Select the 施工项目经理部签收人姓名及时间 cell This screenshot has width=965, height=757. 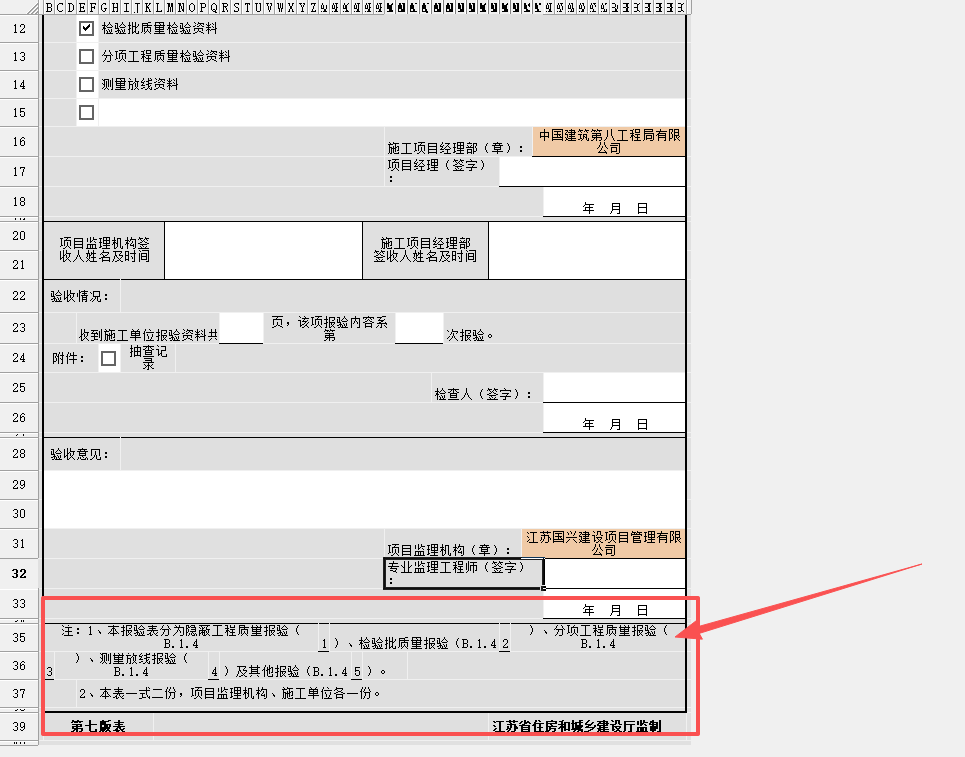pos(425,250)
